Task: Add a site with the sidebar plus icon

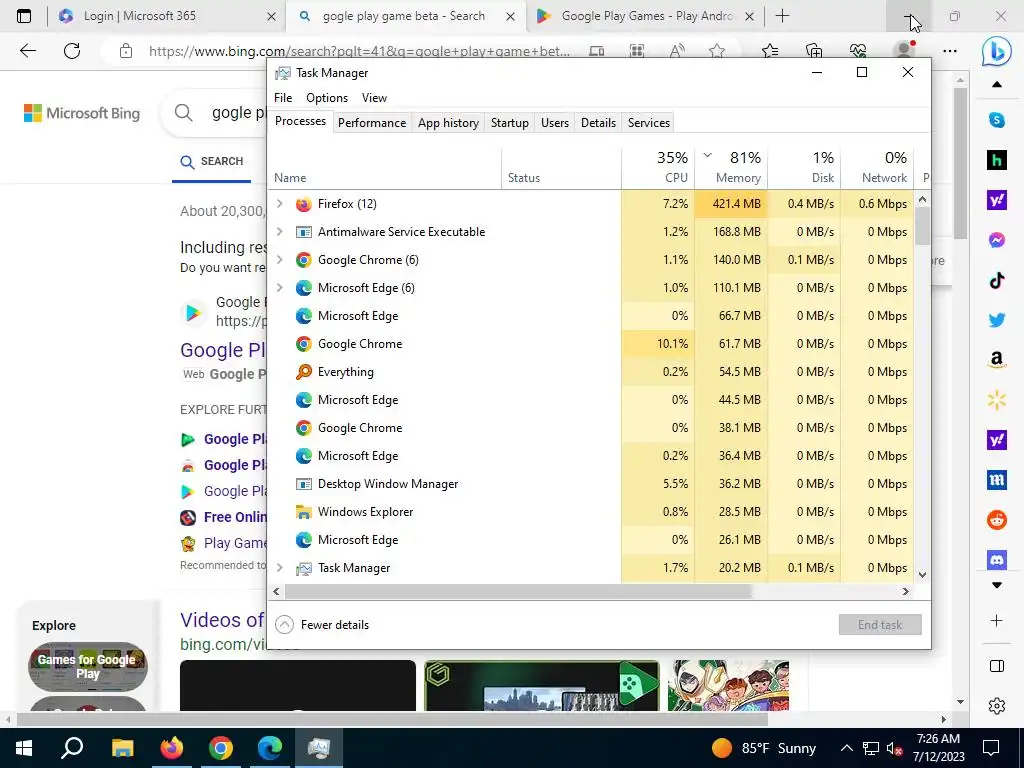Action: tap(997, 620)
